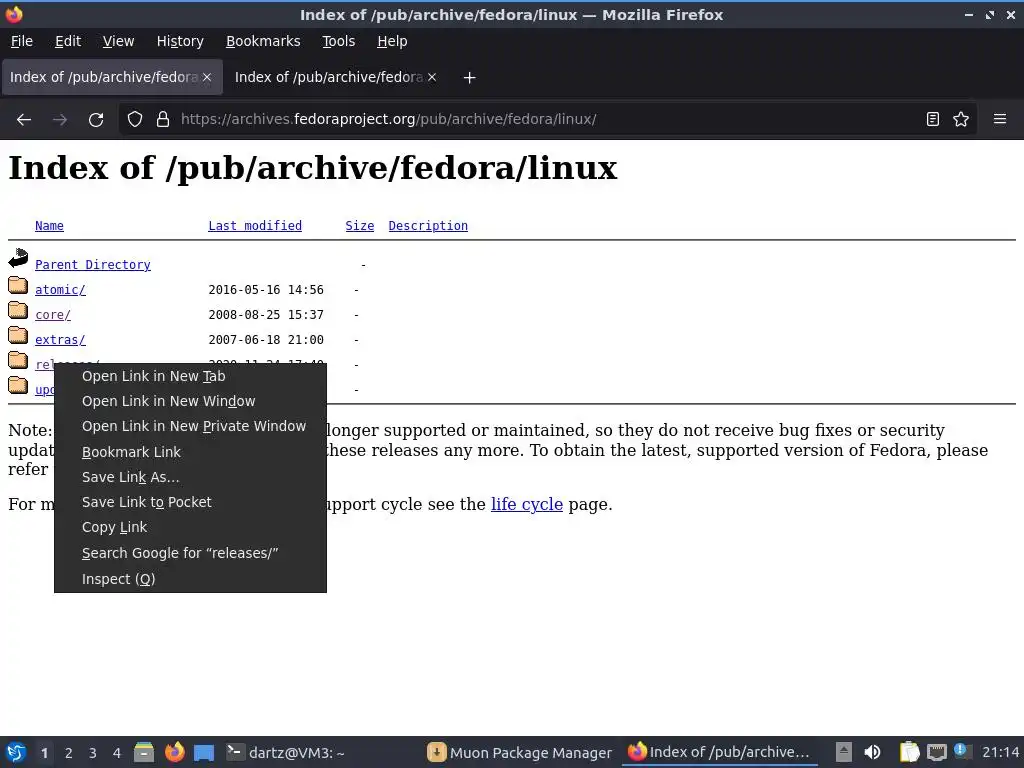
Task: Launch Firefox from taskbar quick launch
Action: click(174, 752)
